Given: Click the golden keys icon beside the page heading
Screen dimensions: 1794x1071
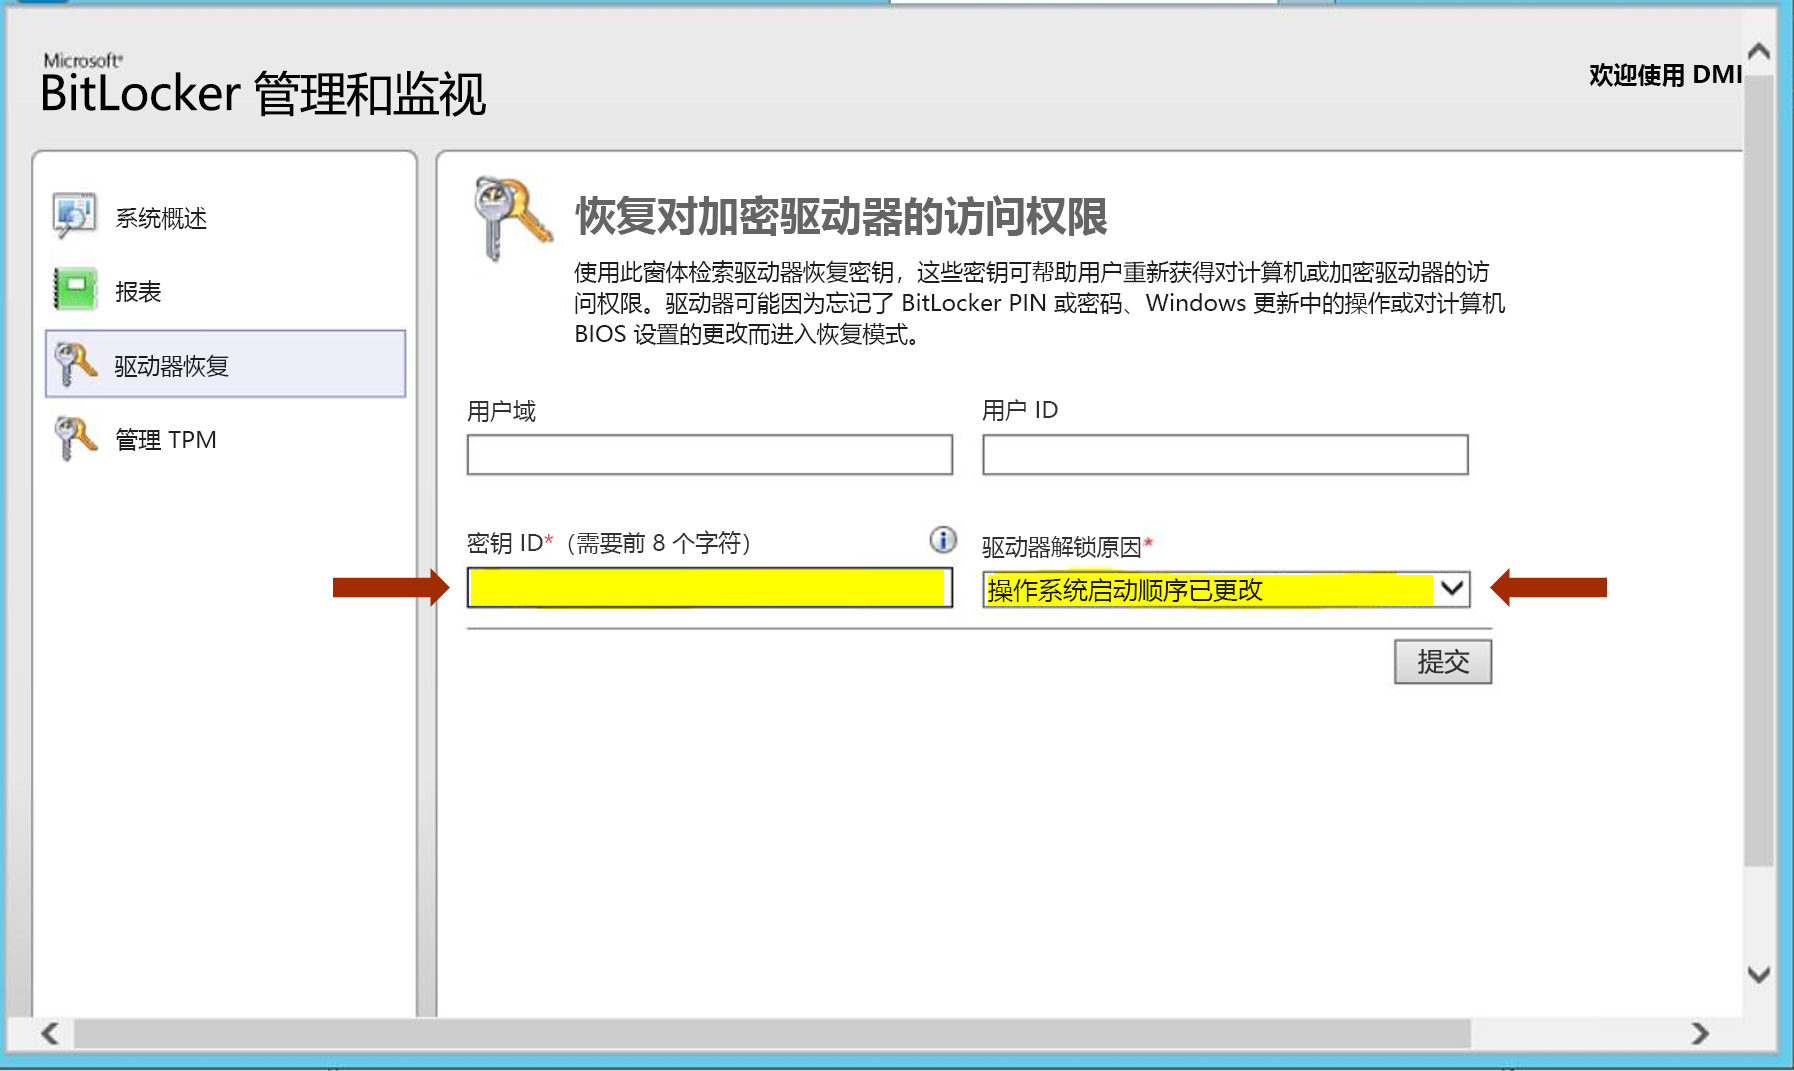Looking at the screenshot, I should [512, 214].
